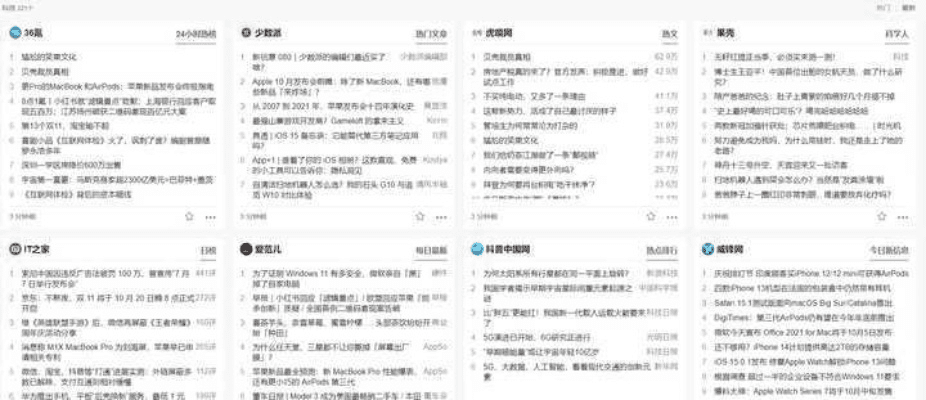Open the more options menu on 虎嗅网 card

tap(672, 217)
